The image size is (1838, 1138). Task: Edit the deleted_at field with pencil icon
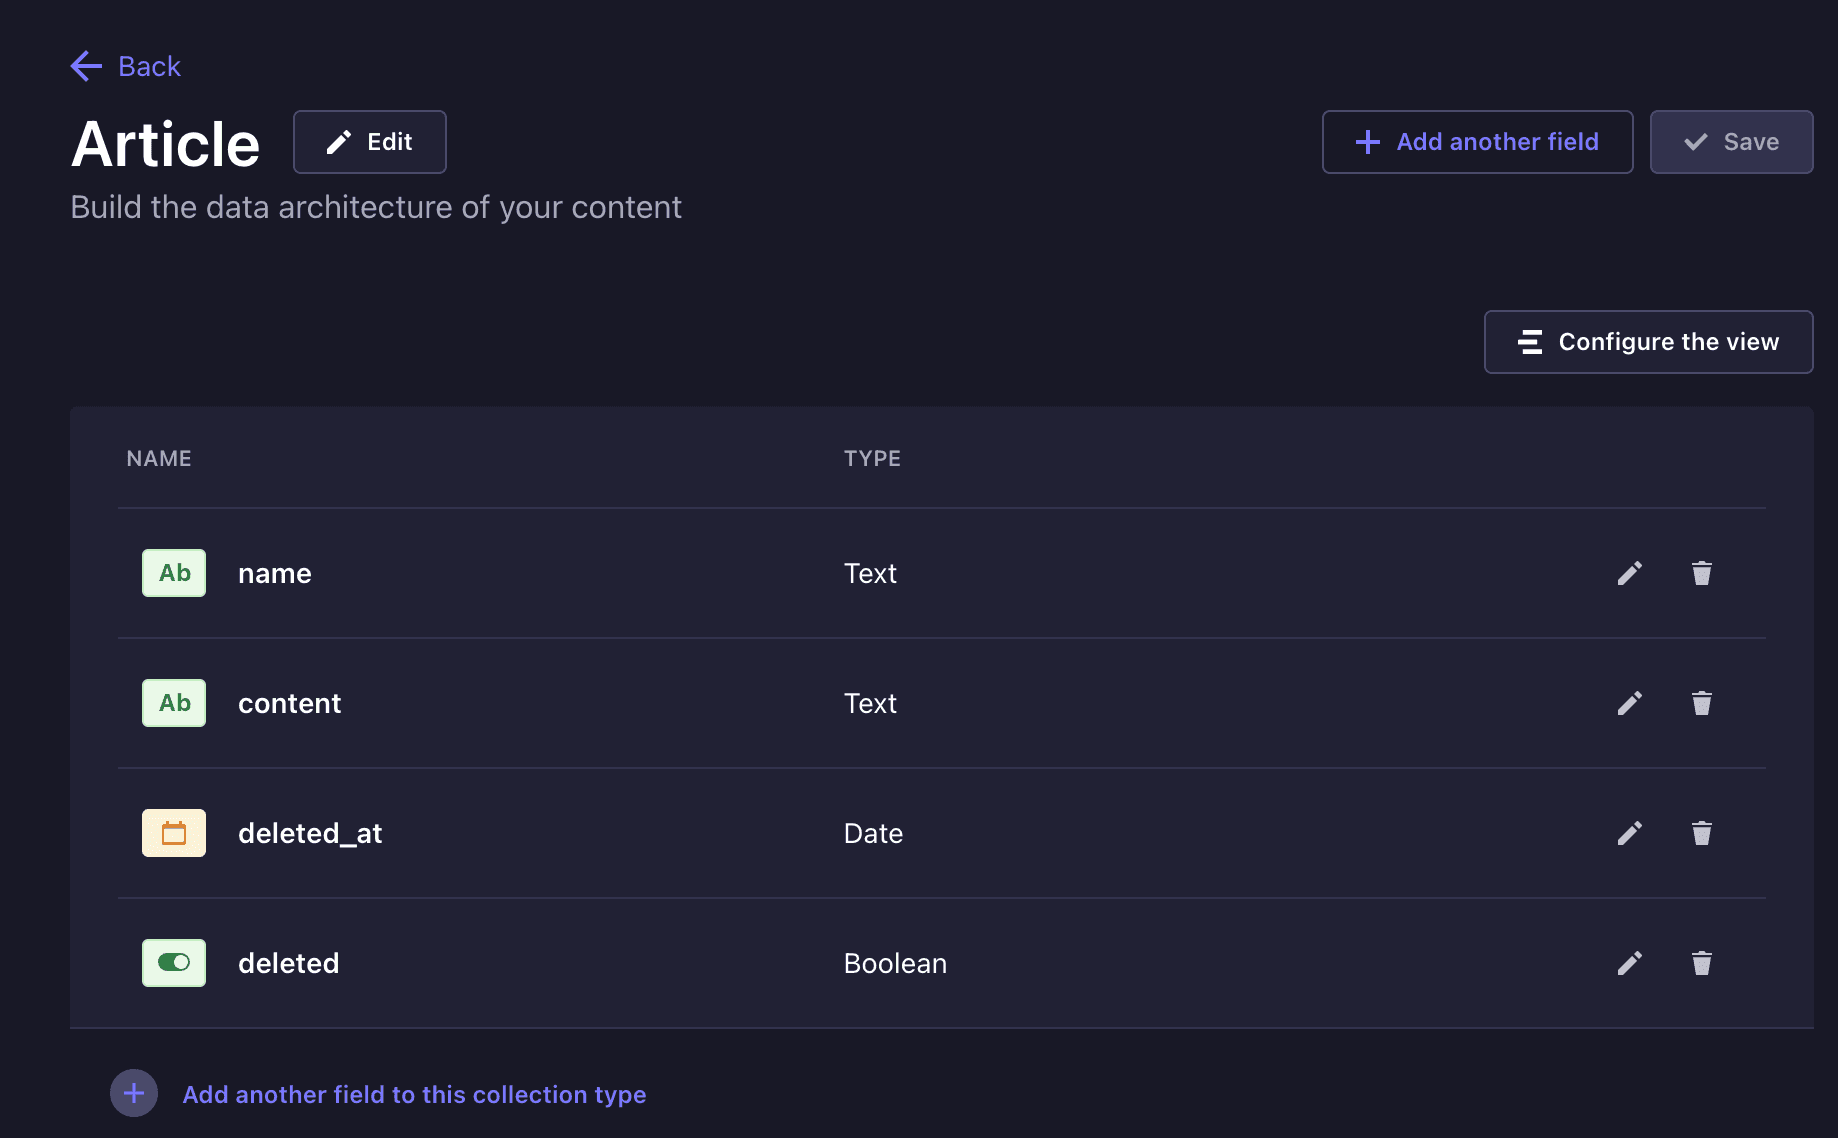pyautogui.click(x=1630, y=833)
